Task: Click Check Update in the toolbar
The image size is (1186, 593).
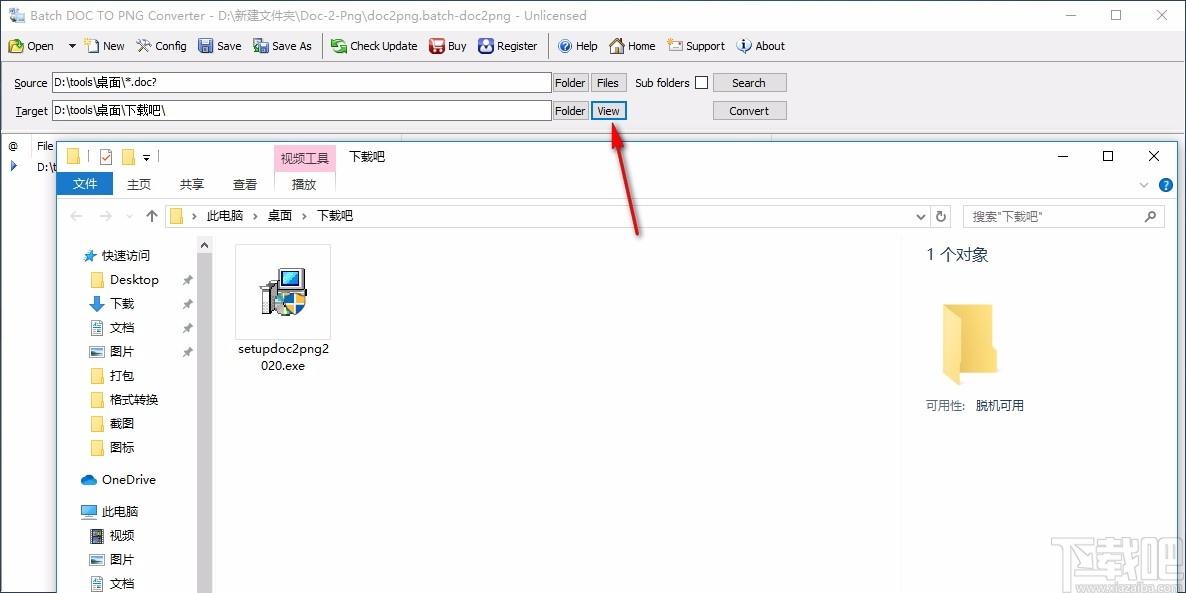Action: click(374, 46)
